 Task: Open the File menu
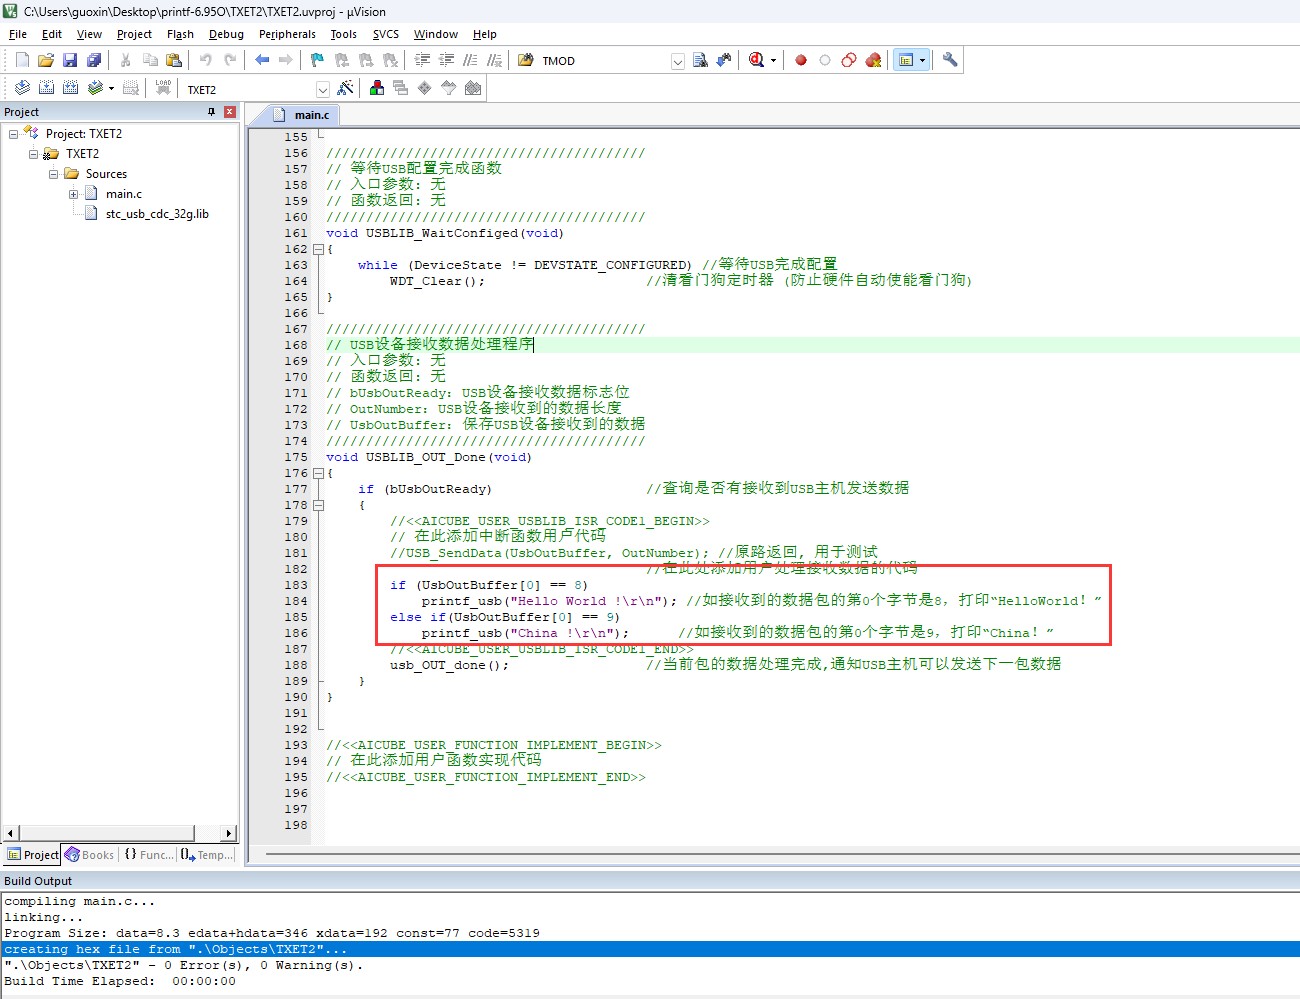(18, 34)
